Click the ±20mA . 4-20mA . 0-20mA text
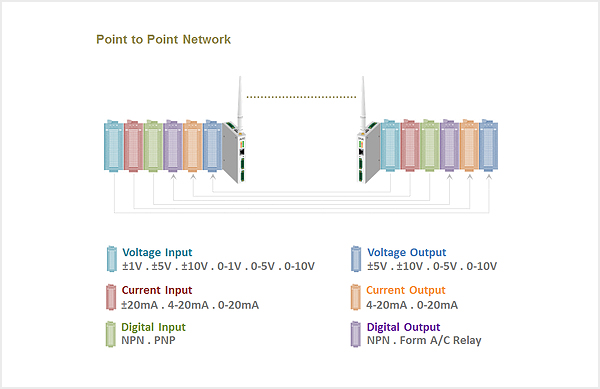This screenshot has height=389, width=600. 190,305
